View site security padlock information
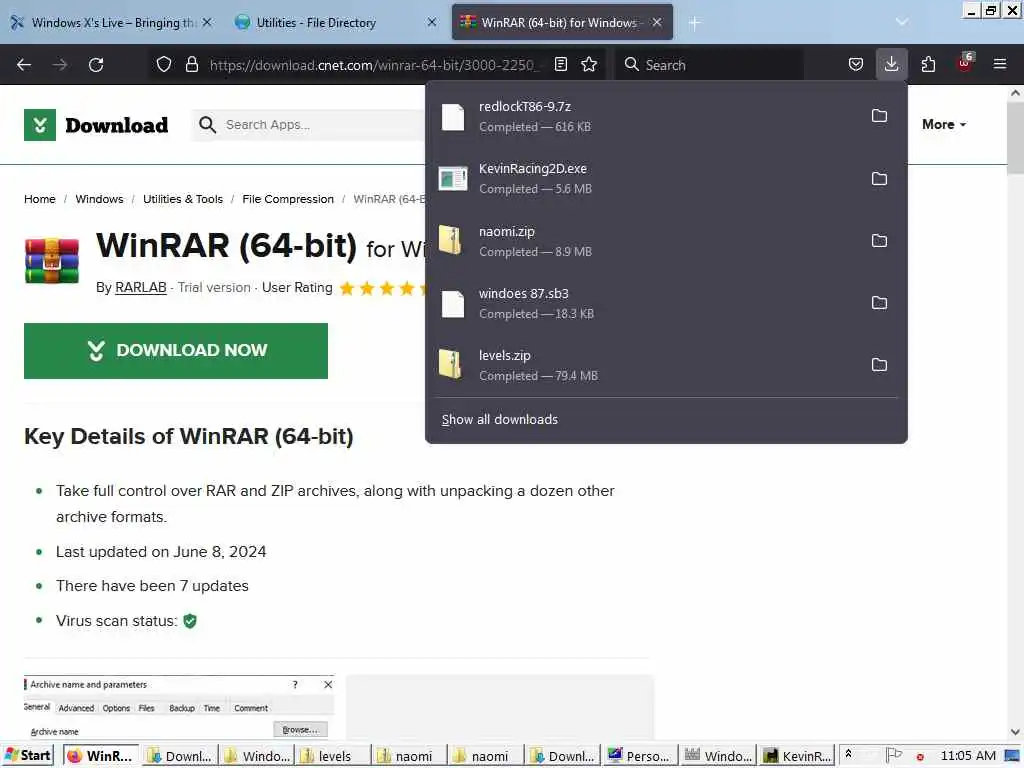Screen dimensions: 1024x768 [x=192, y=65]
